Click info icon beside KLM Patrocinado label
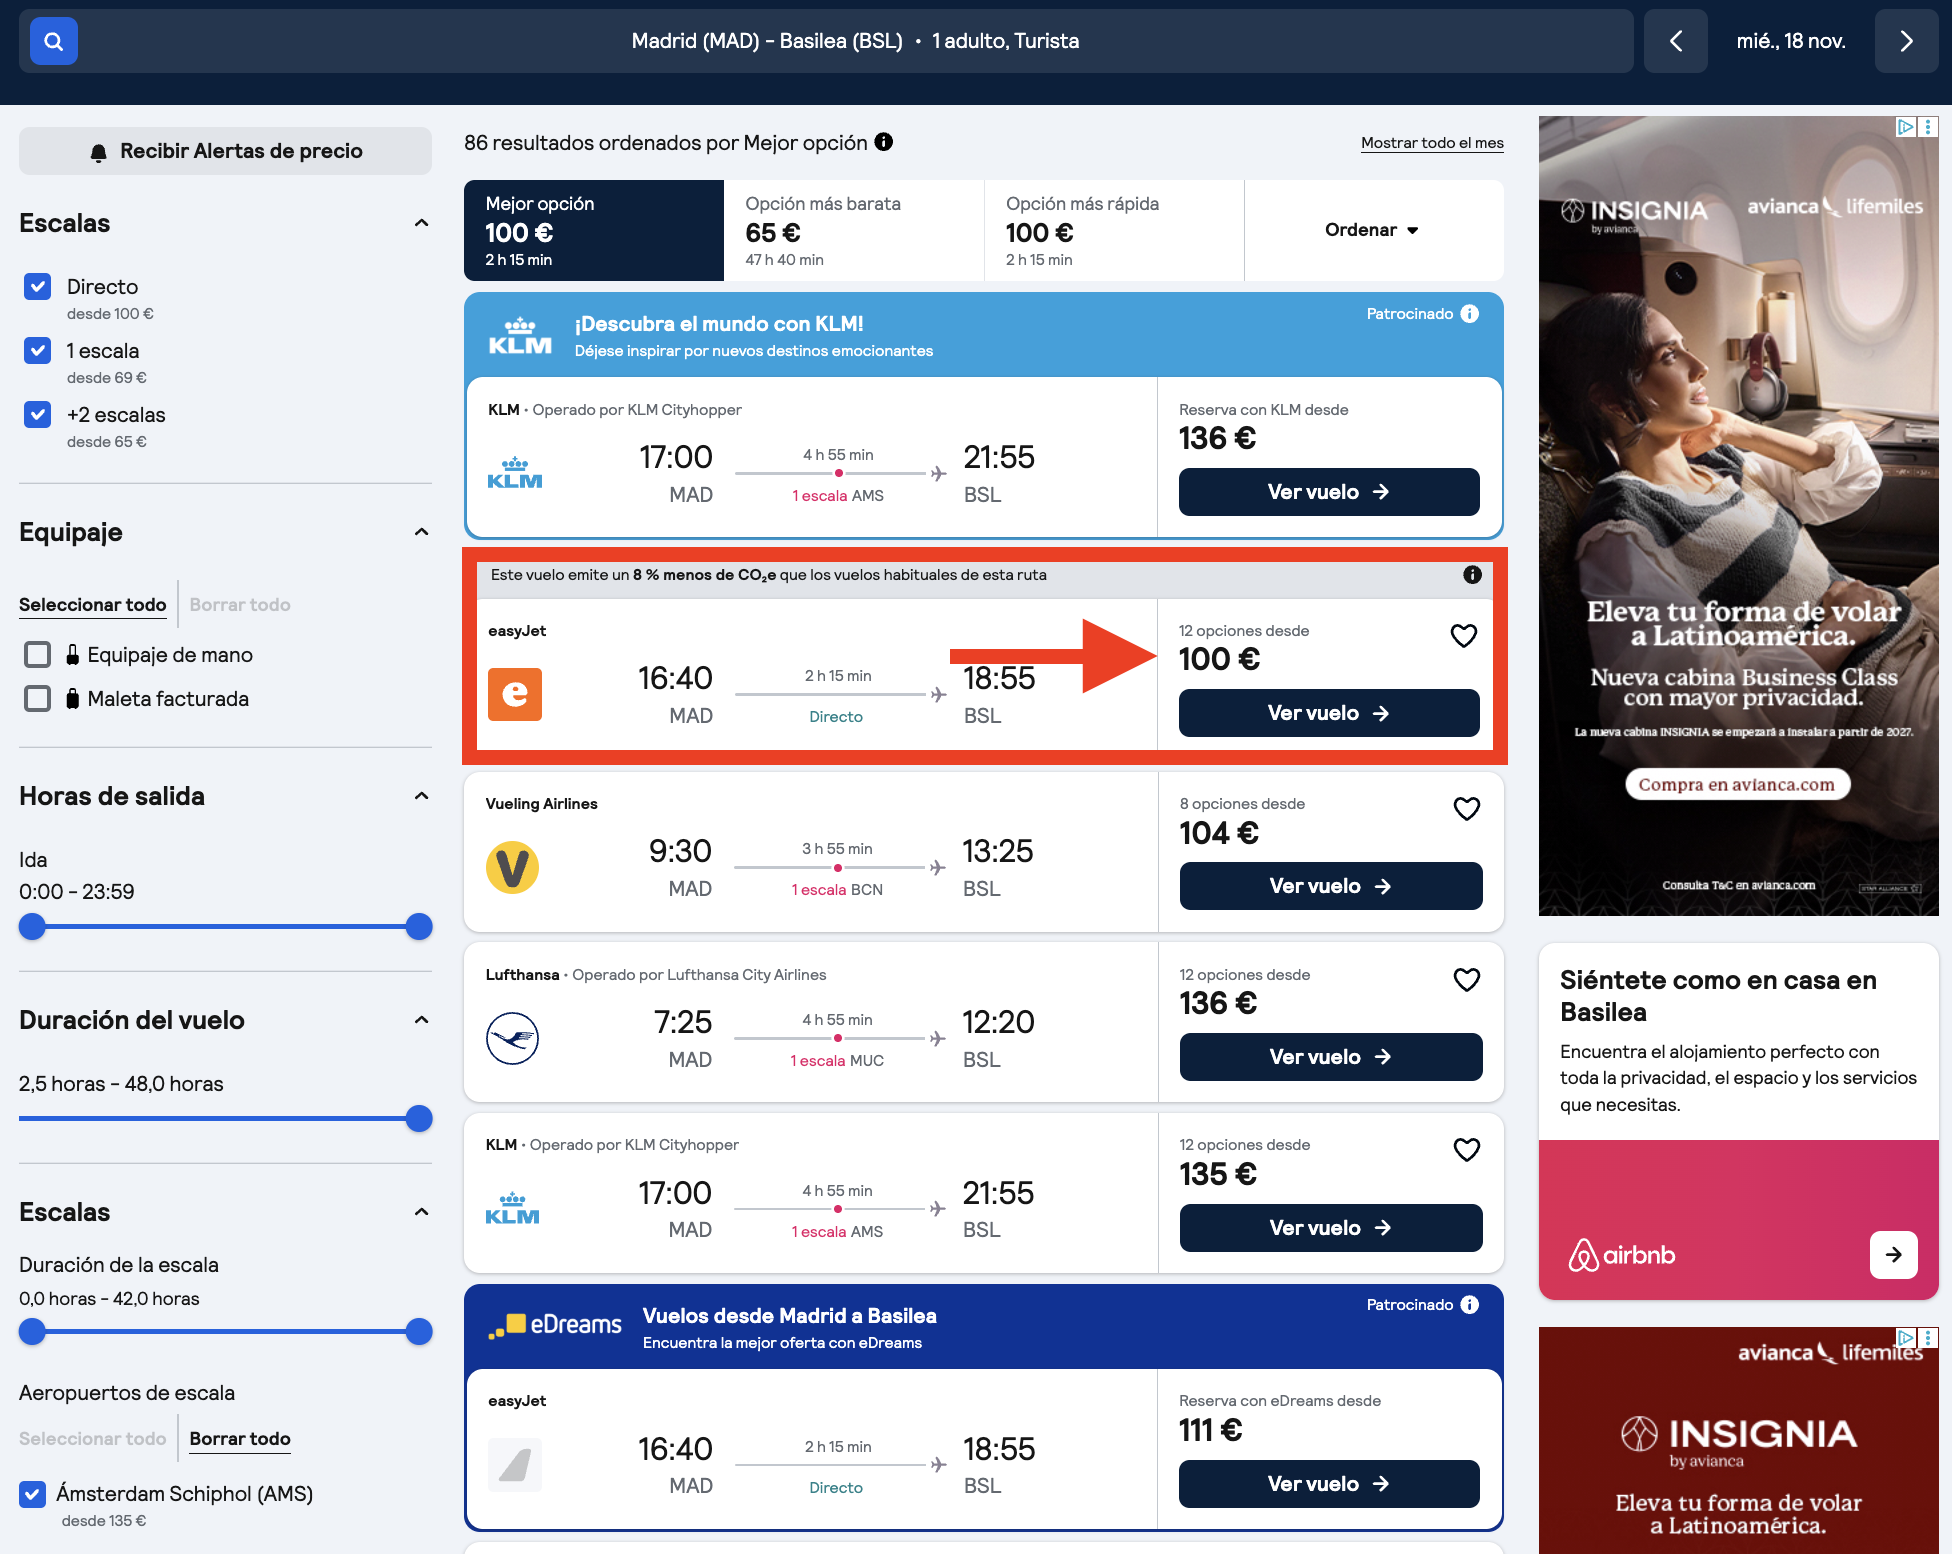 point(1469,314)
